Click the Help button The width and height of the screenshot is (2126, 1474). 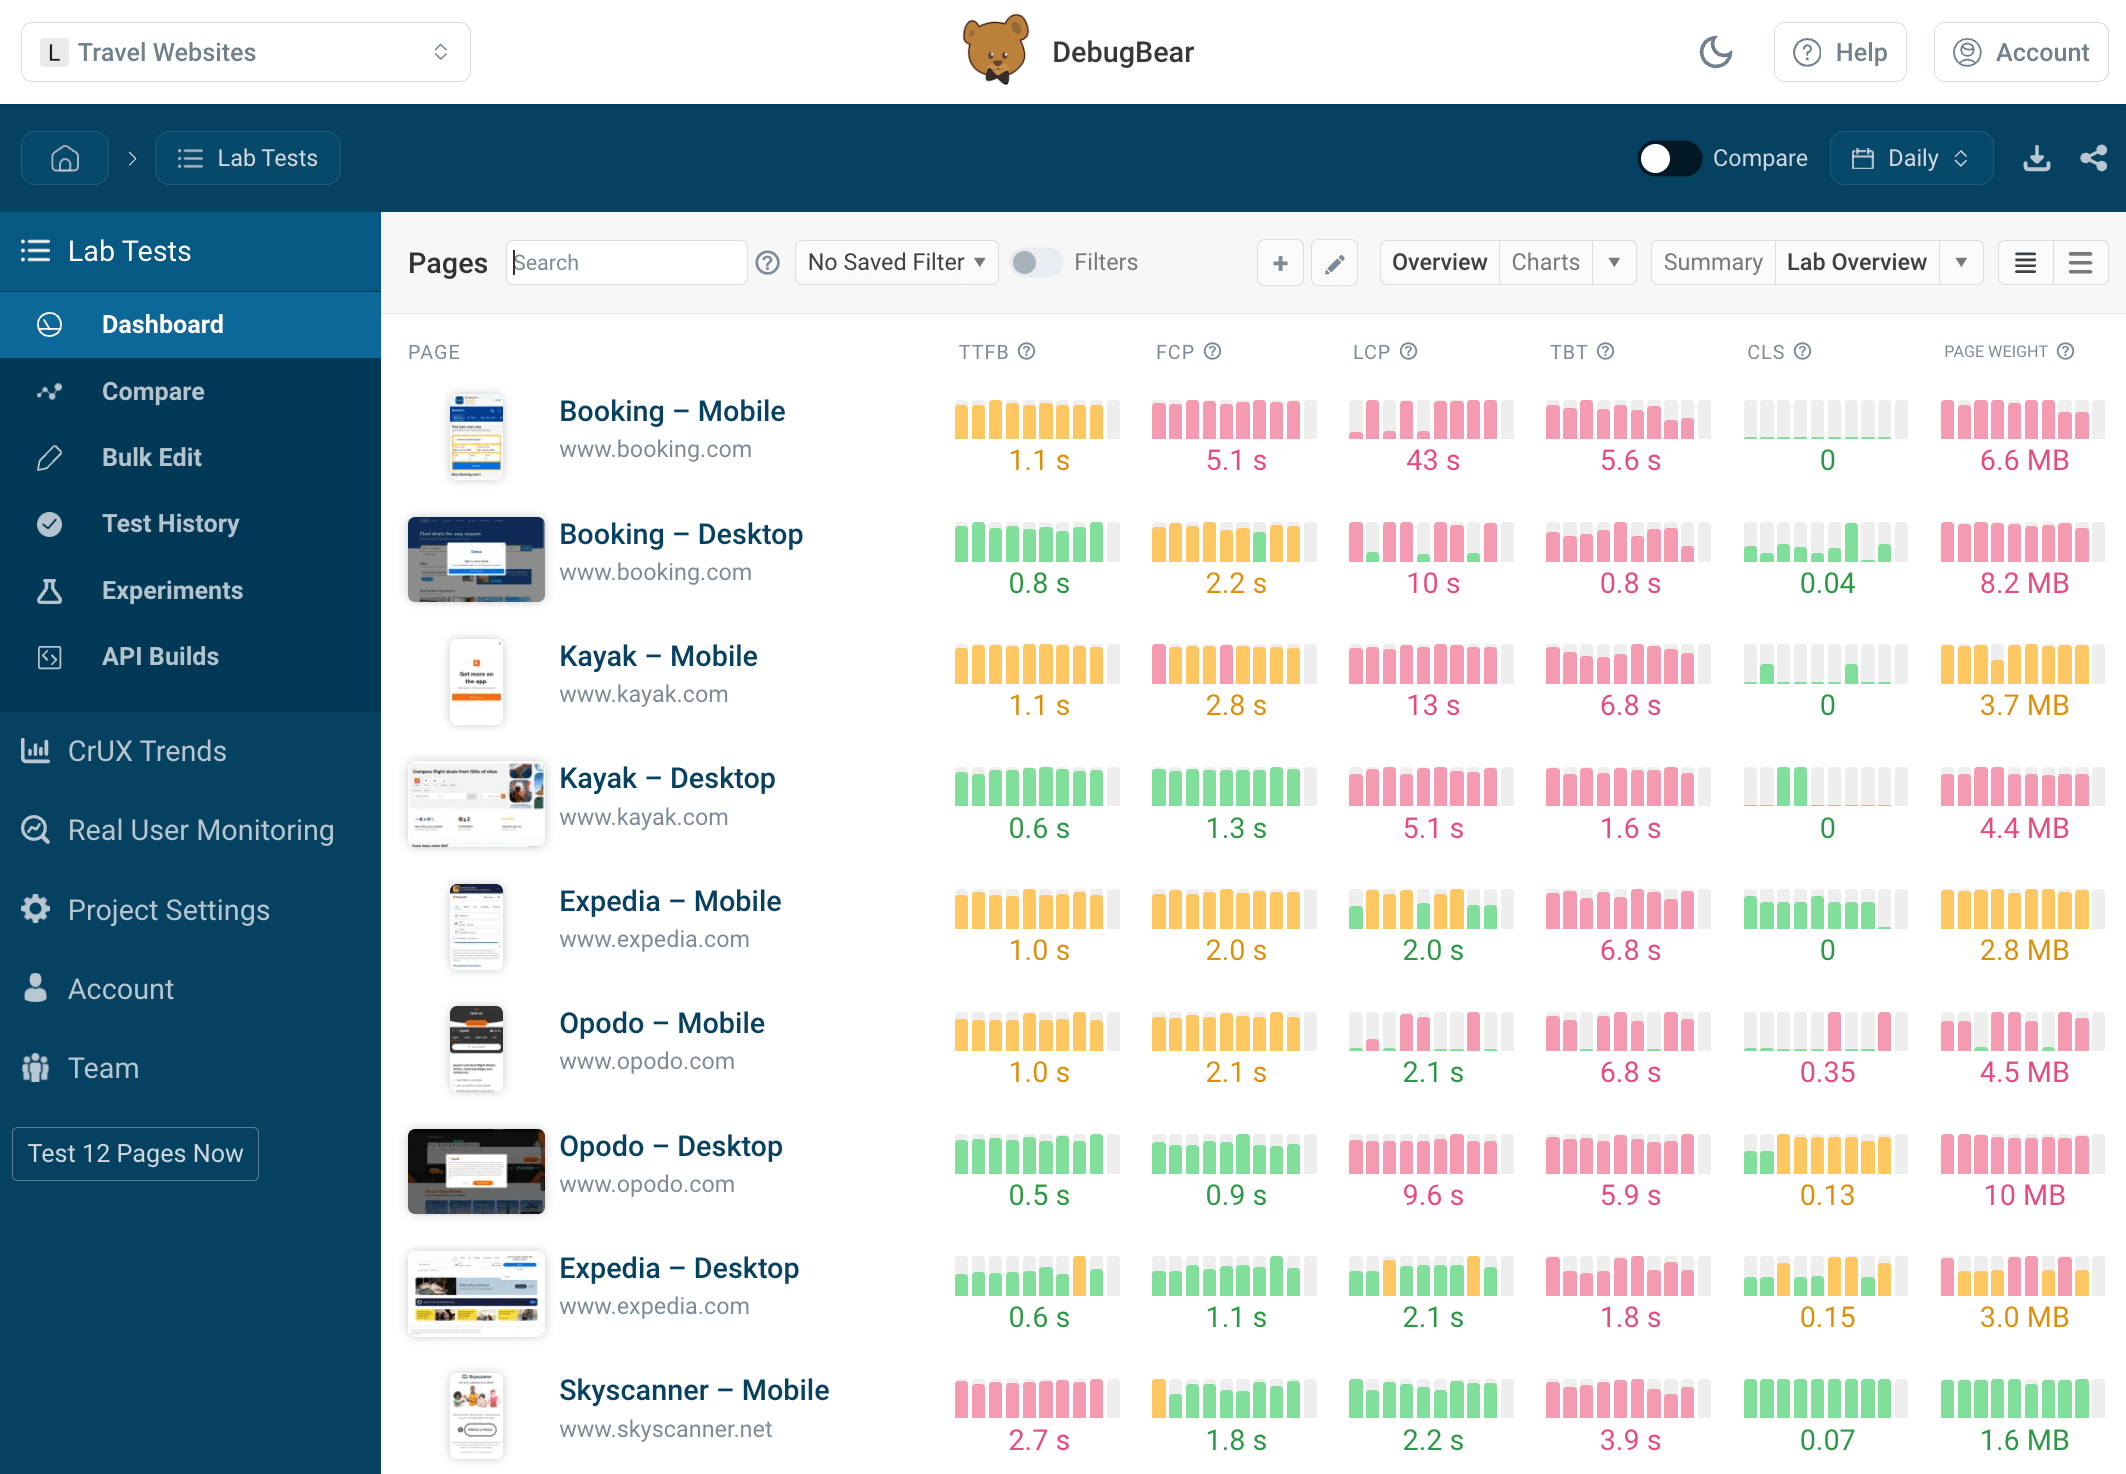pyautogui.click(x=1840, y=52)
